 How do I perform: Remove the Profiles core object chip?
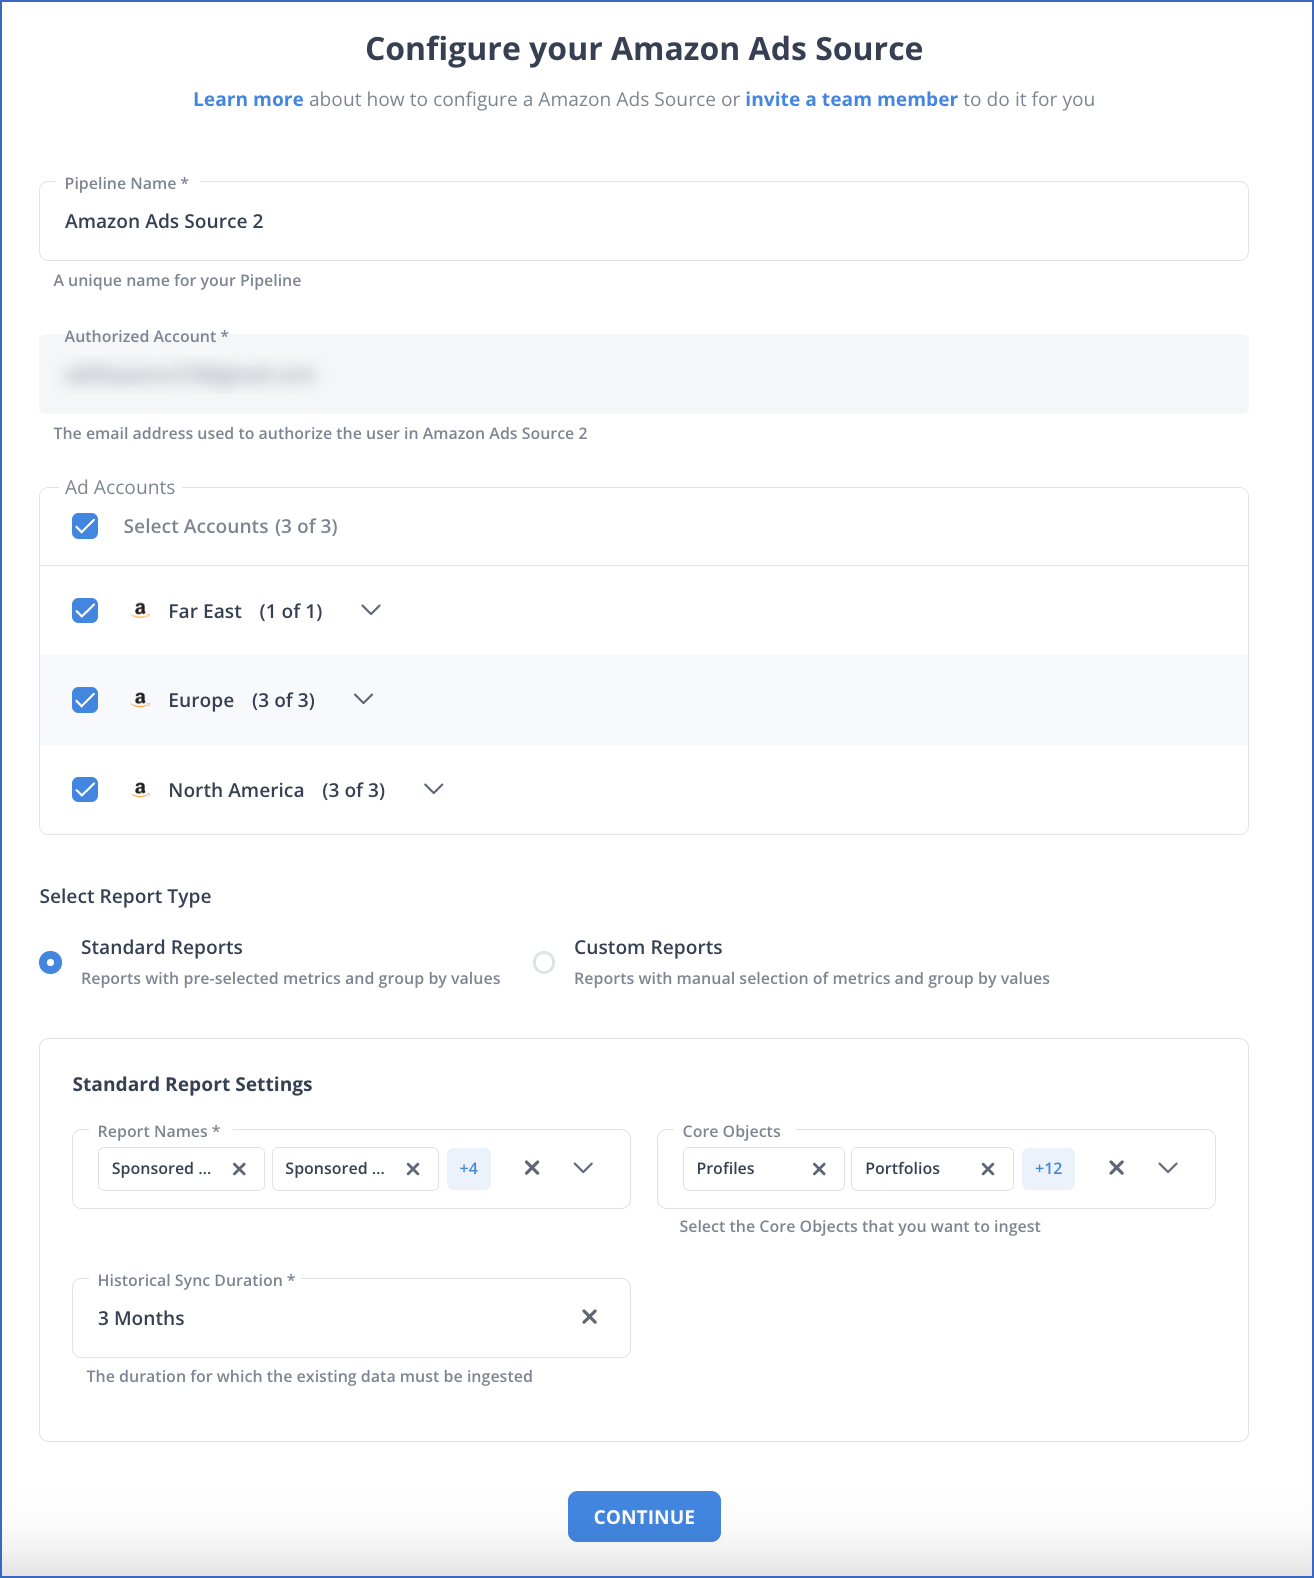[x=819, y=1169]
